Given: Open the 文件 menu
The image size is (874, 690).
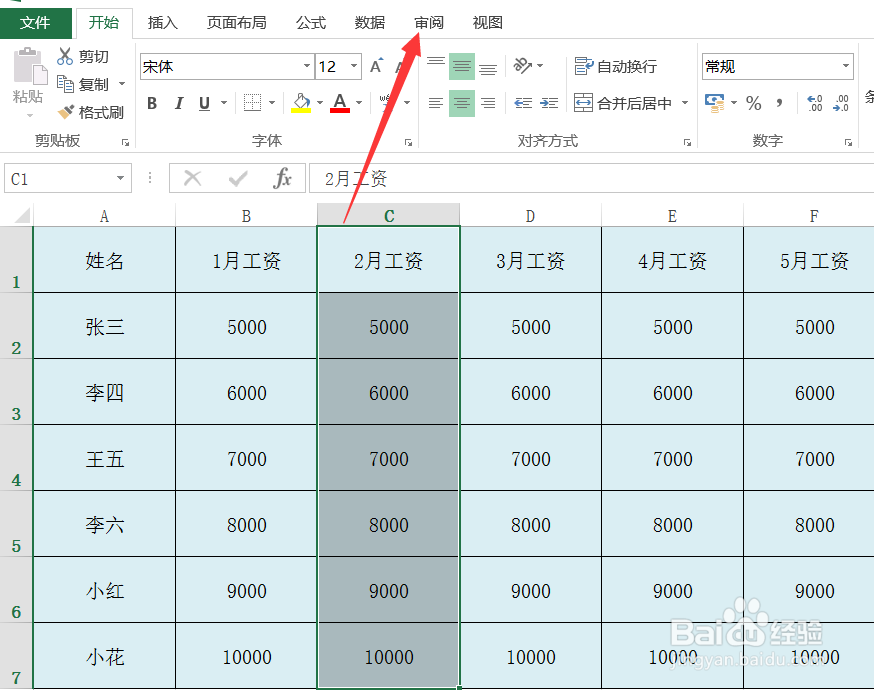Looking at the screenshot, I should click(x=36, y=22).
